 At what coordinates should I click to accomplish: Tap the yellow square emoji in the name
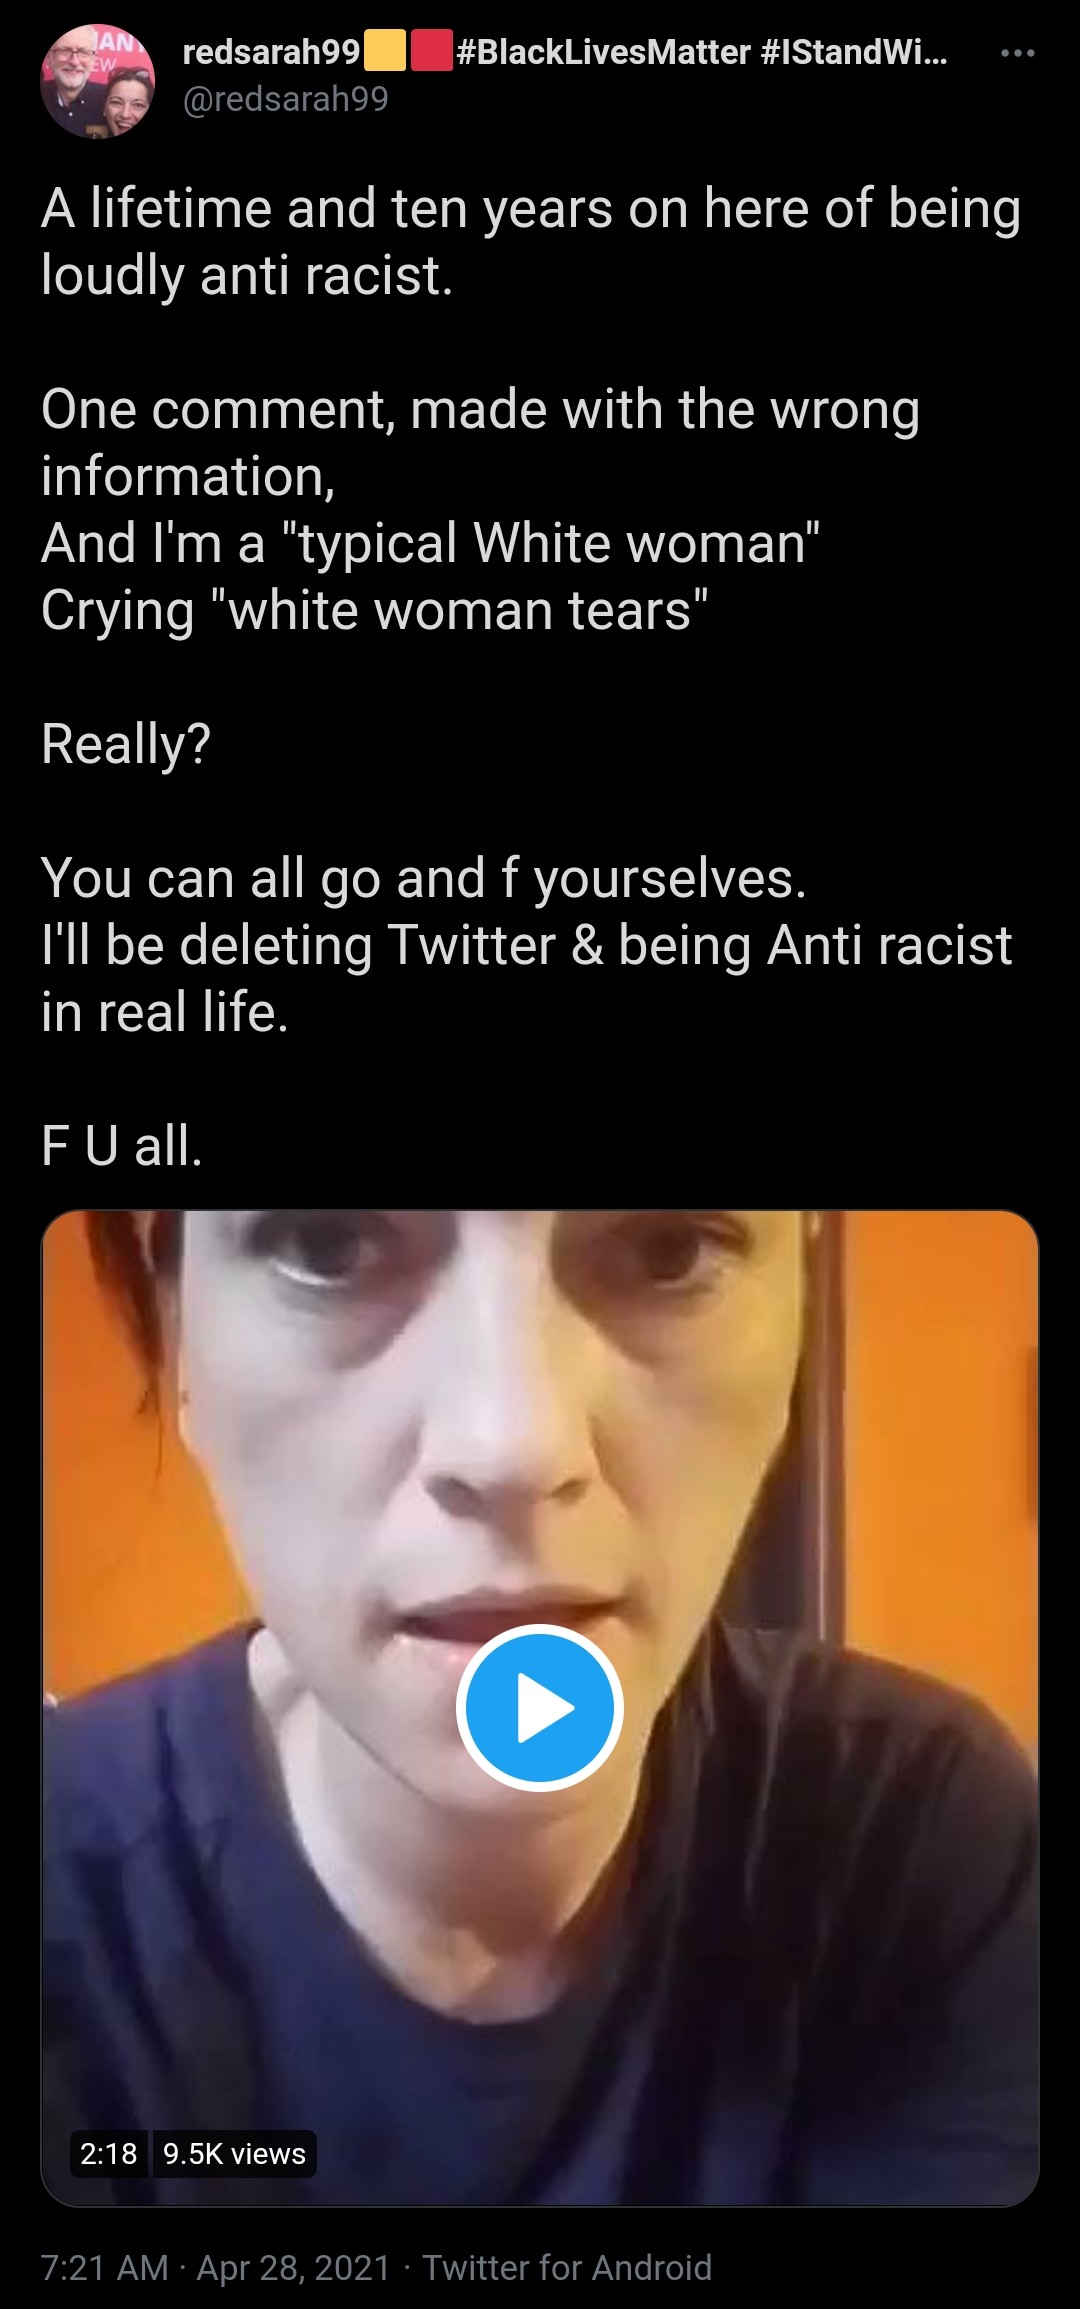385,52
